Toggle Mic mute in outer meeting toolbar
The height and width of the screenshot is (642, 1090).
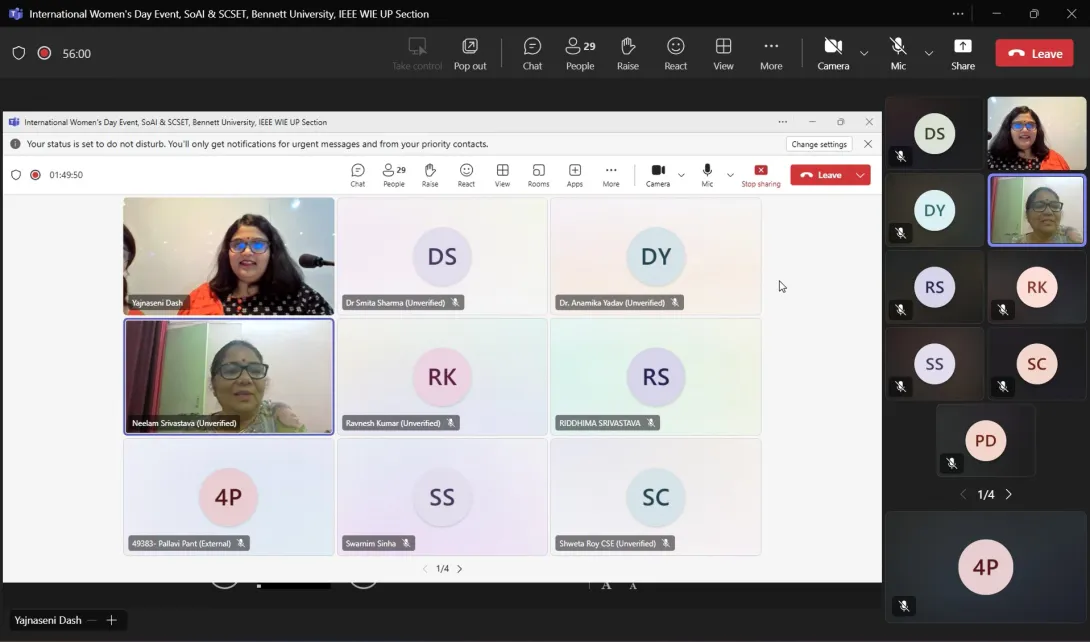tap(898, 54)
